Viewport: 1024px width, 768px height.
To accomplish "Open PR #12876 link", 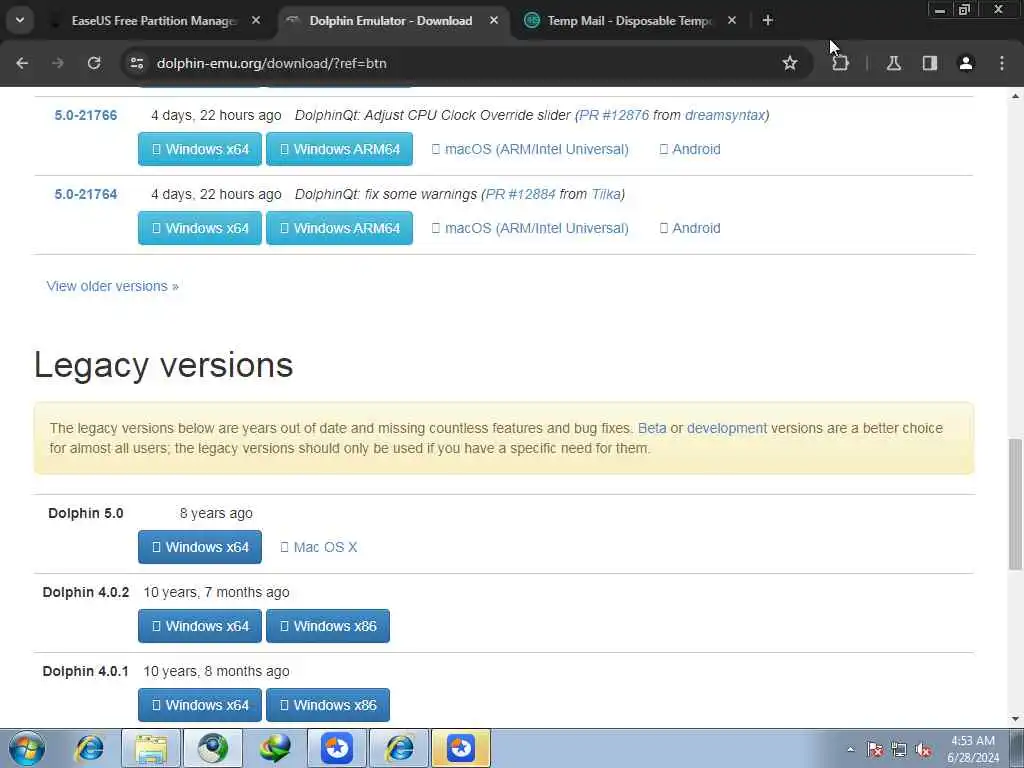I will (x=614, y=116).
